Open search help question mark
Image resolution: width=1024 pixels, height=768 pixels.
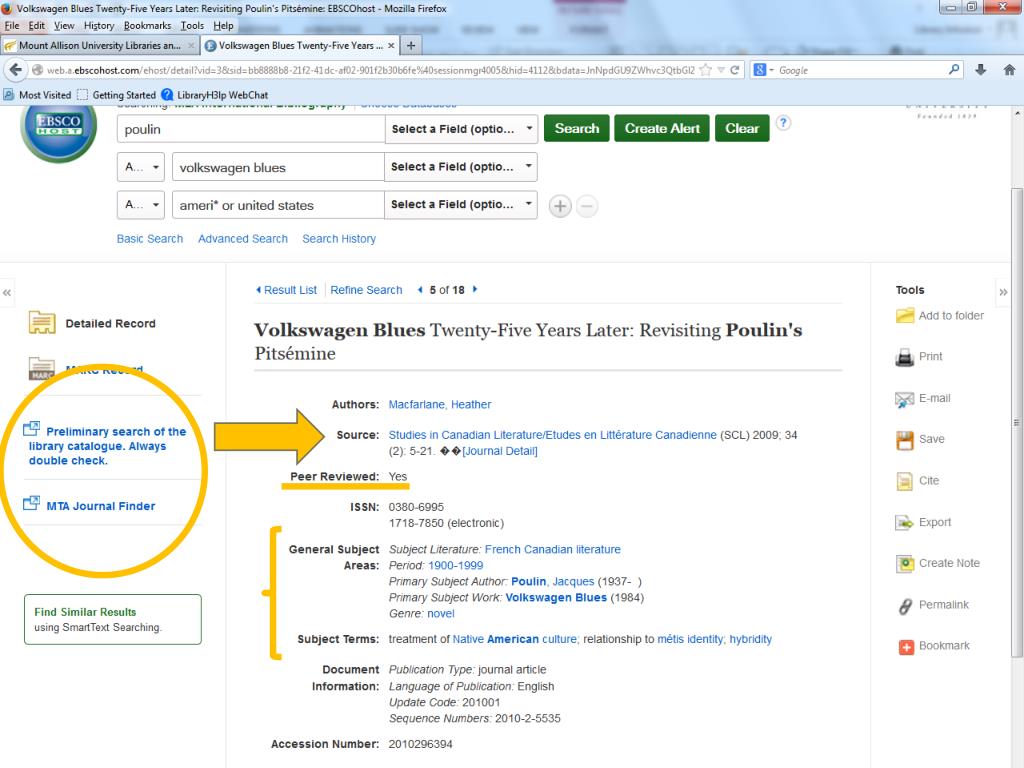pyautogui.click(x=783, y=123)
